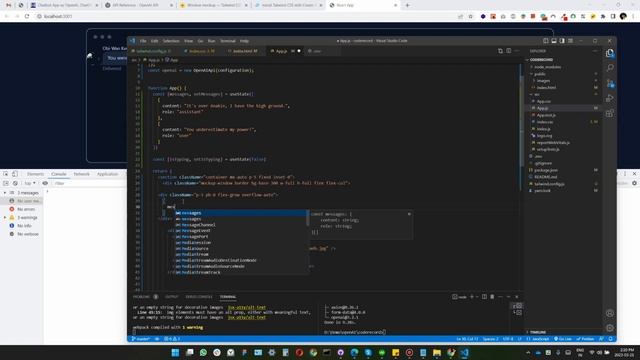Open the Edit menu in VS Code
This screenshot has width=640, height=360.
click(x=154, y=41)
